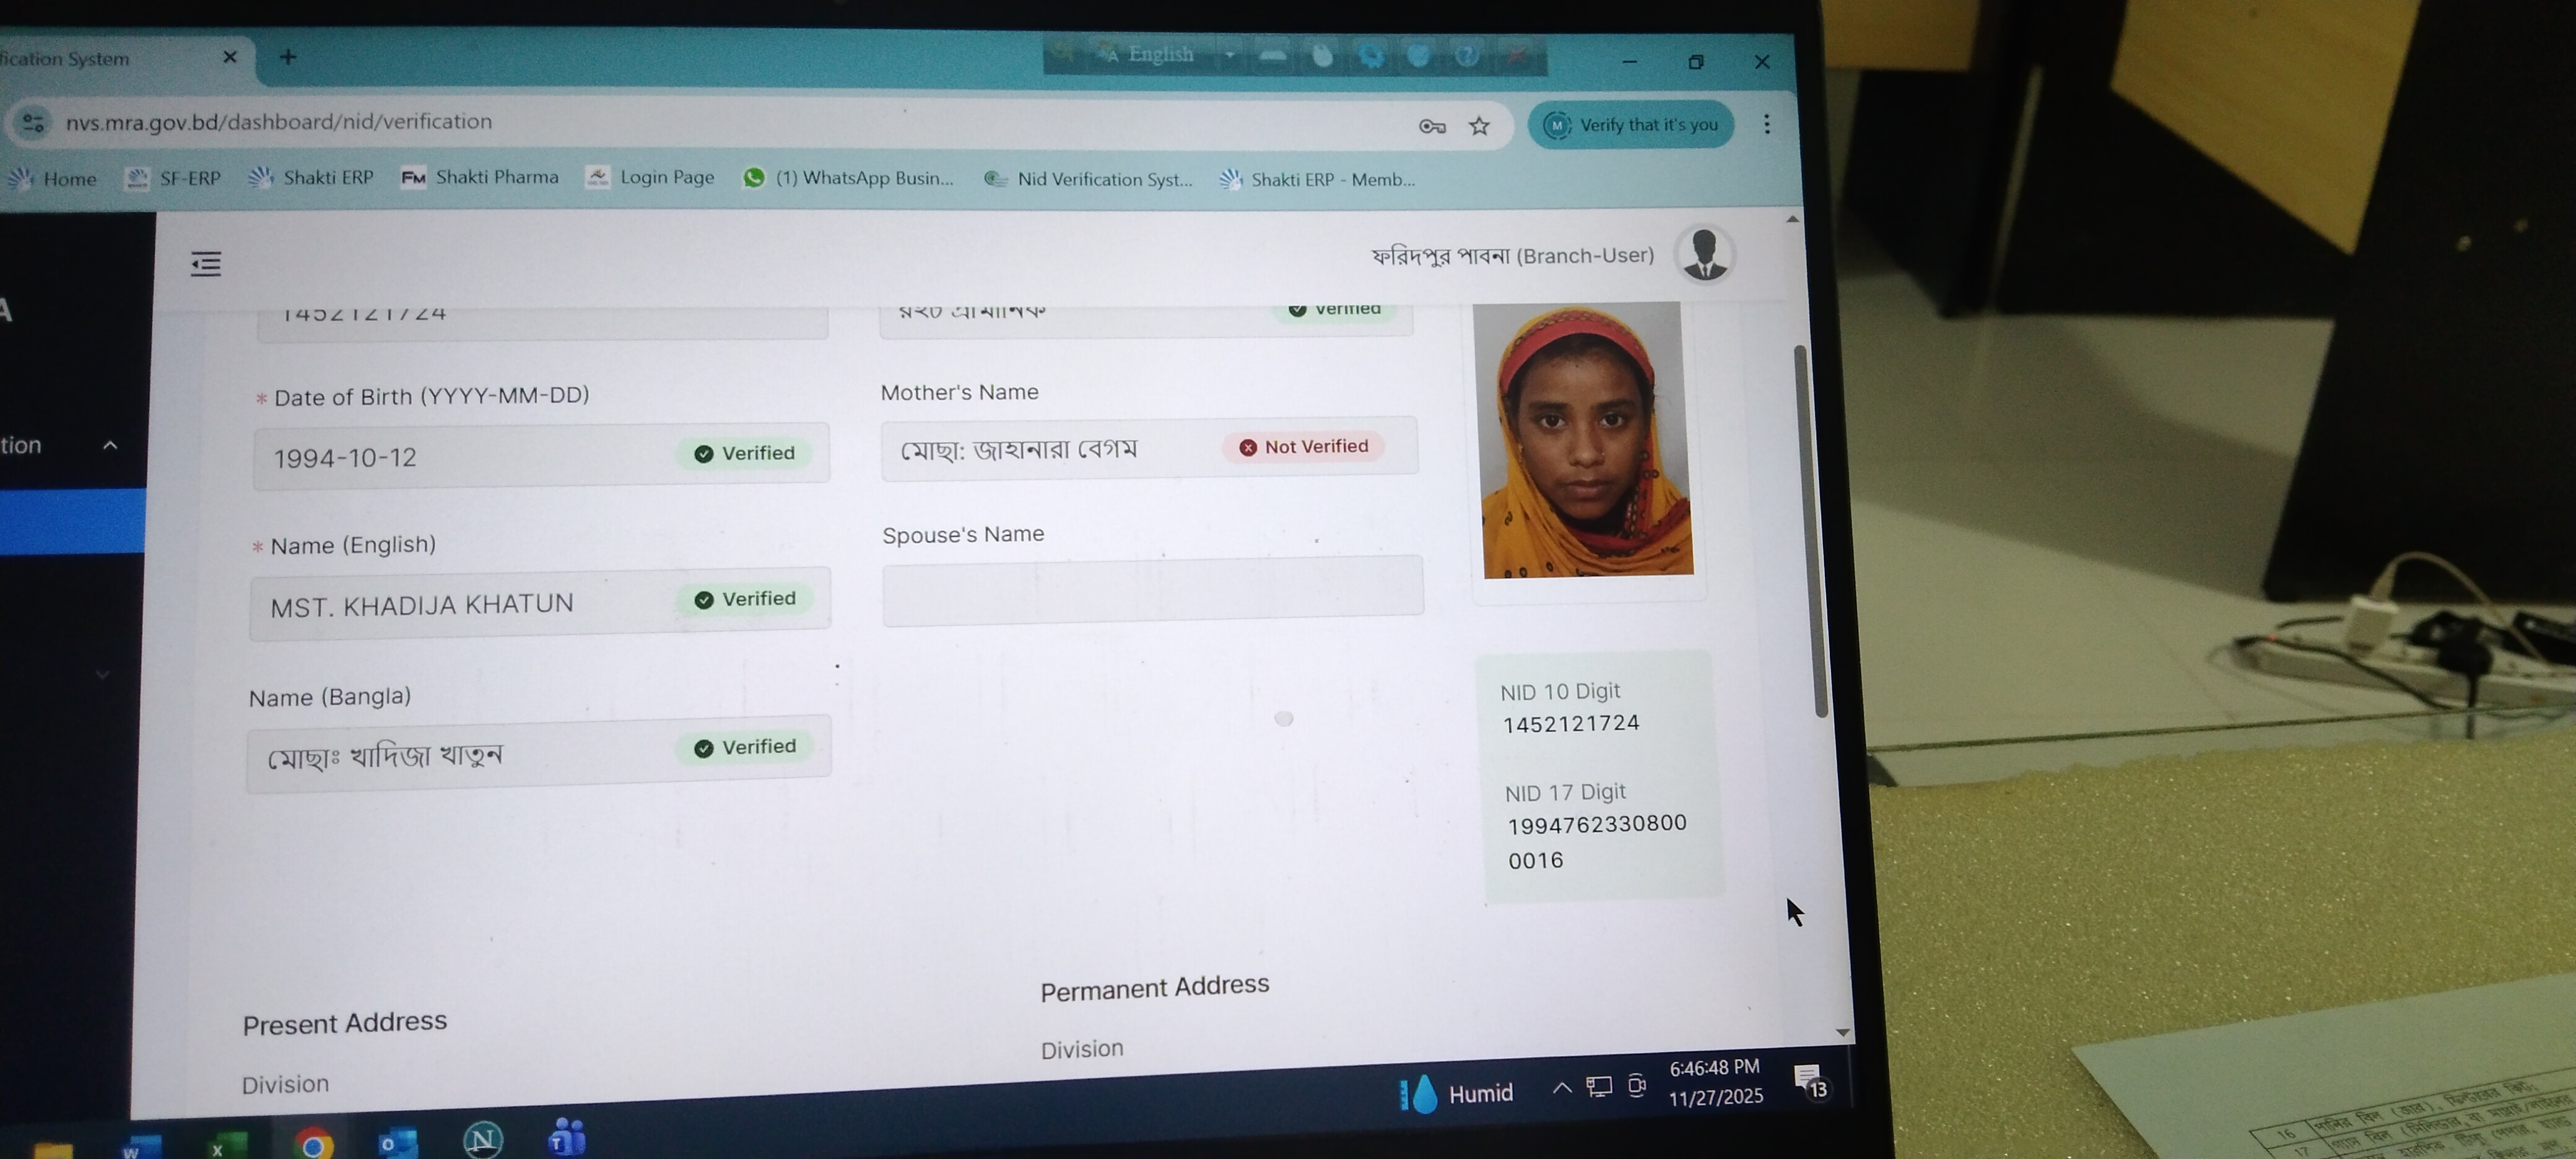Open the site information icon beside URL
The width and height of the screenshot is (2576, 1159).
point(33,122)
